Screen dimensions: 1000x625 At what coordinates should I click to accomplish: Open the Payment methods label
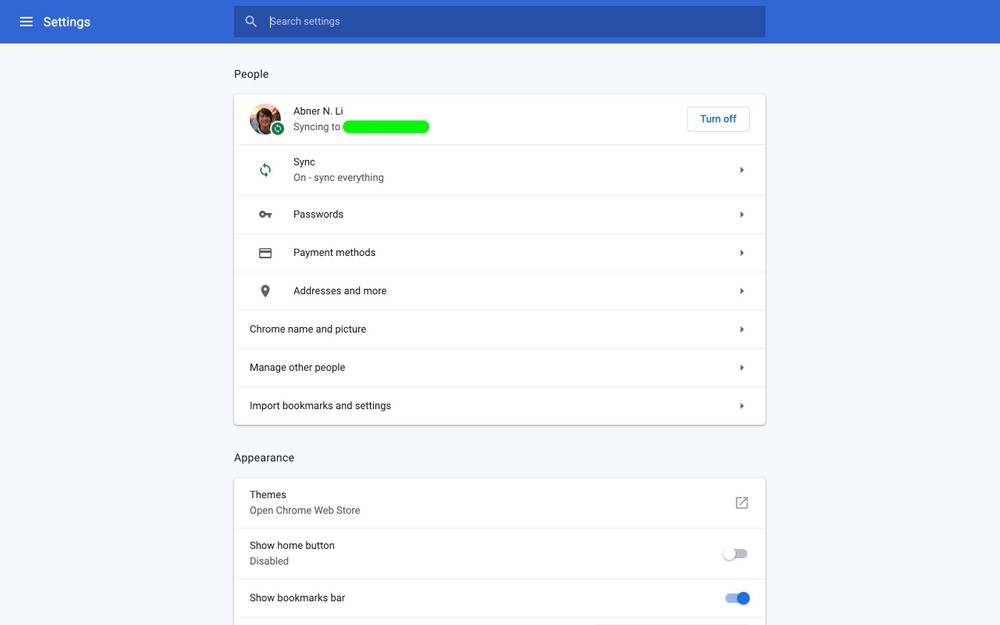pos(334,253)
